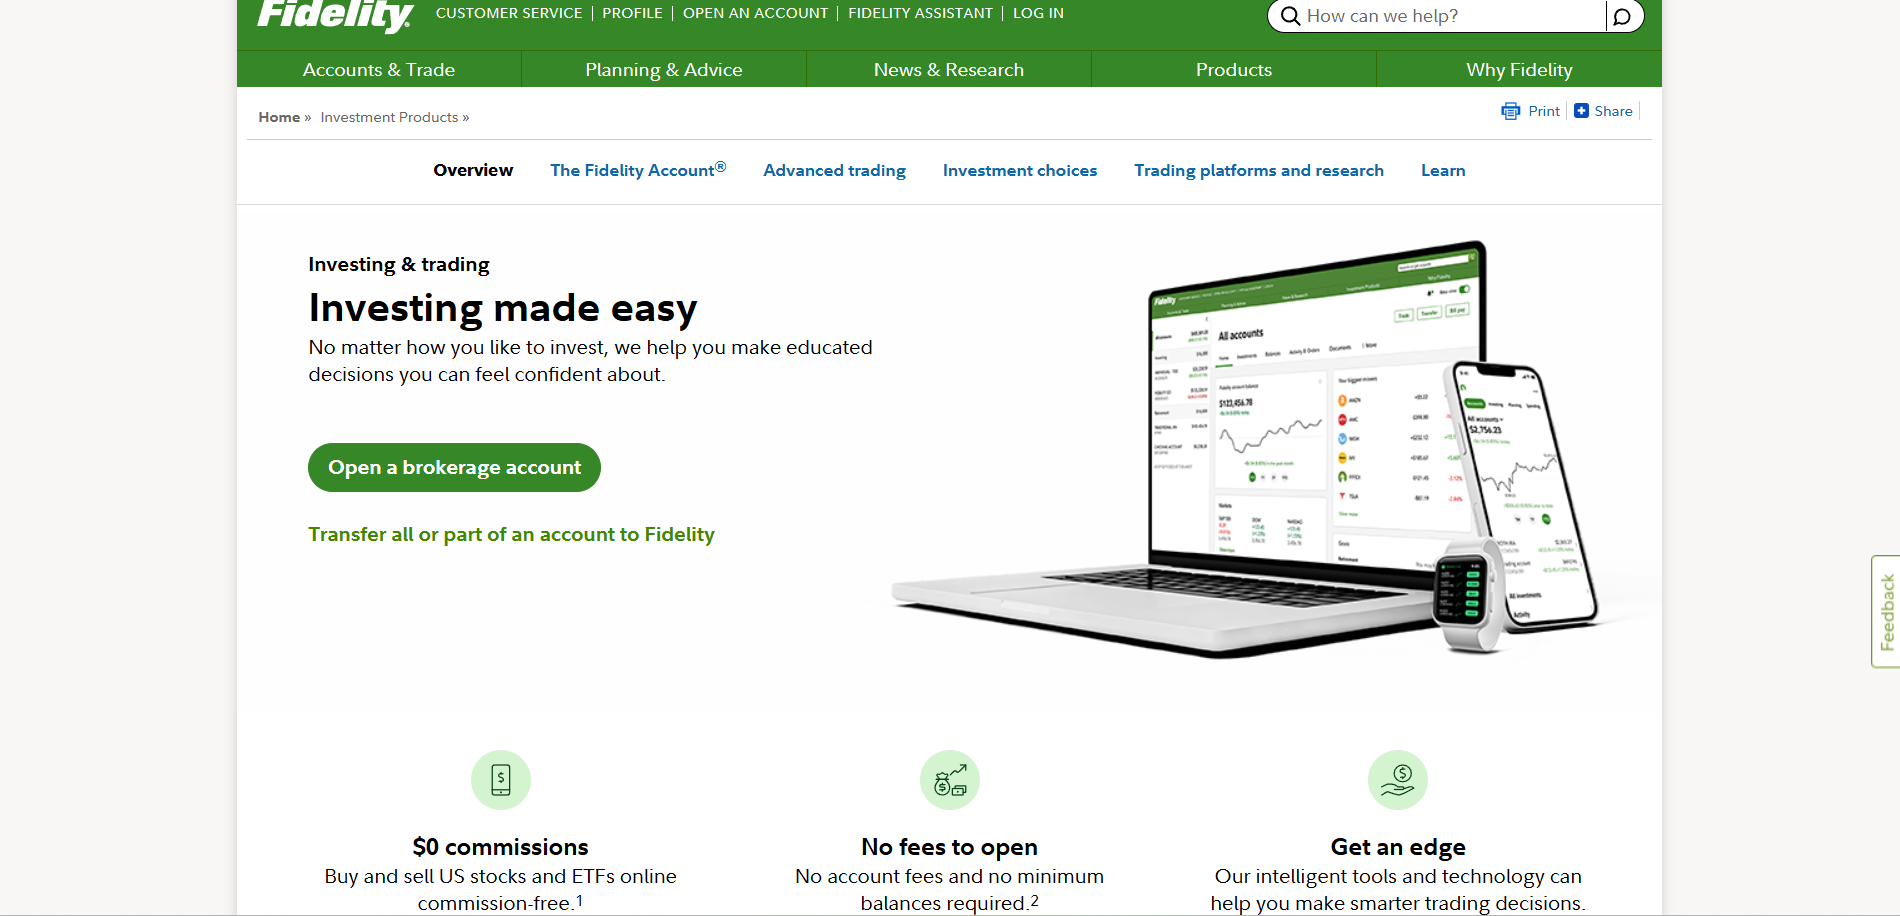Expand the Products menu
Screen dimensions: 1900x916
click(1233, 70)
